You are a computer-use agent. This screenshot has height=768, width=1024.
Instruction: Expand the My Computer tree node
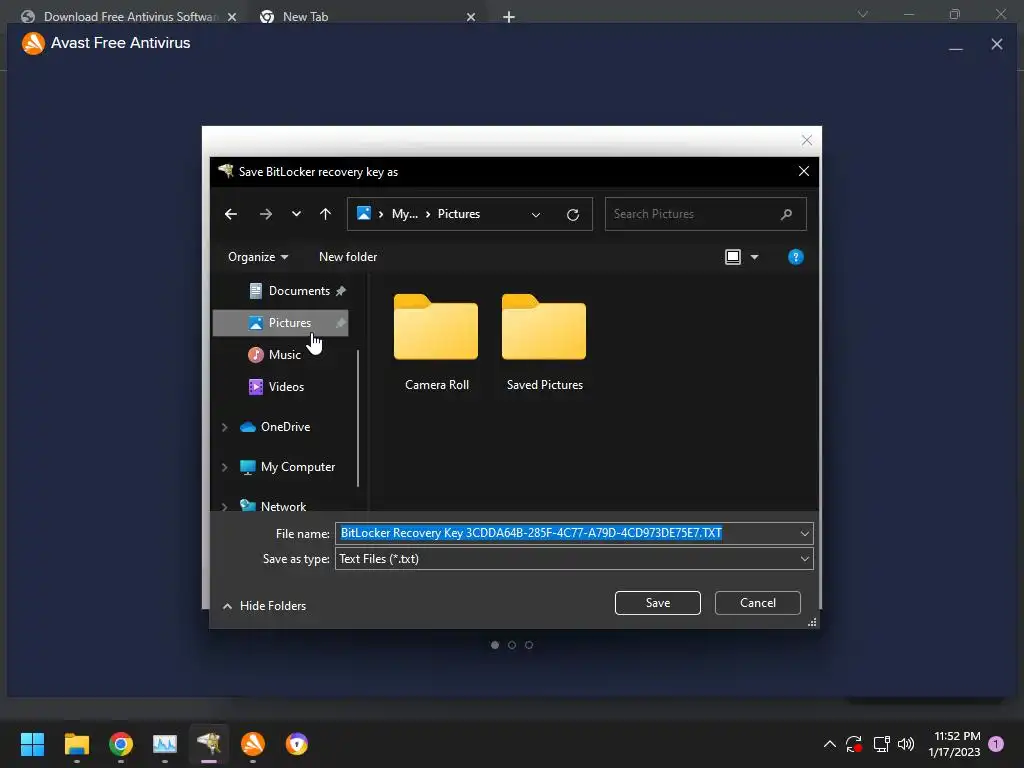click(225, 467)
